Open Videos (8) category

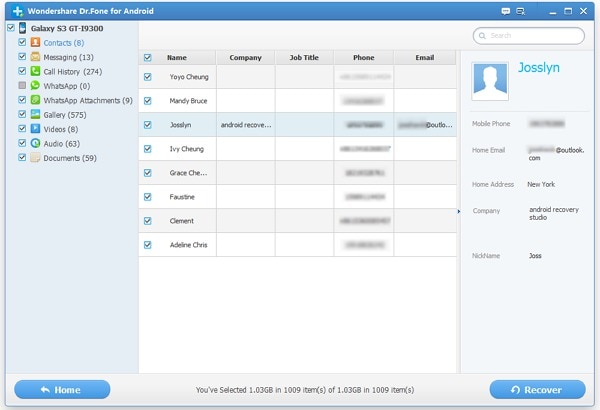point(60,129)
